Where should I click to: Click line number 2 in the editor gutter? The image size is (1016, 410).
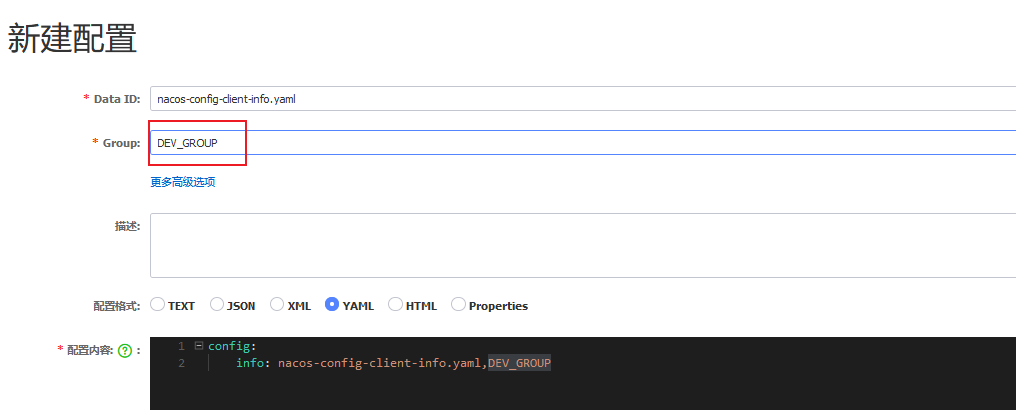pos(181,363)
